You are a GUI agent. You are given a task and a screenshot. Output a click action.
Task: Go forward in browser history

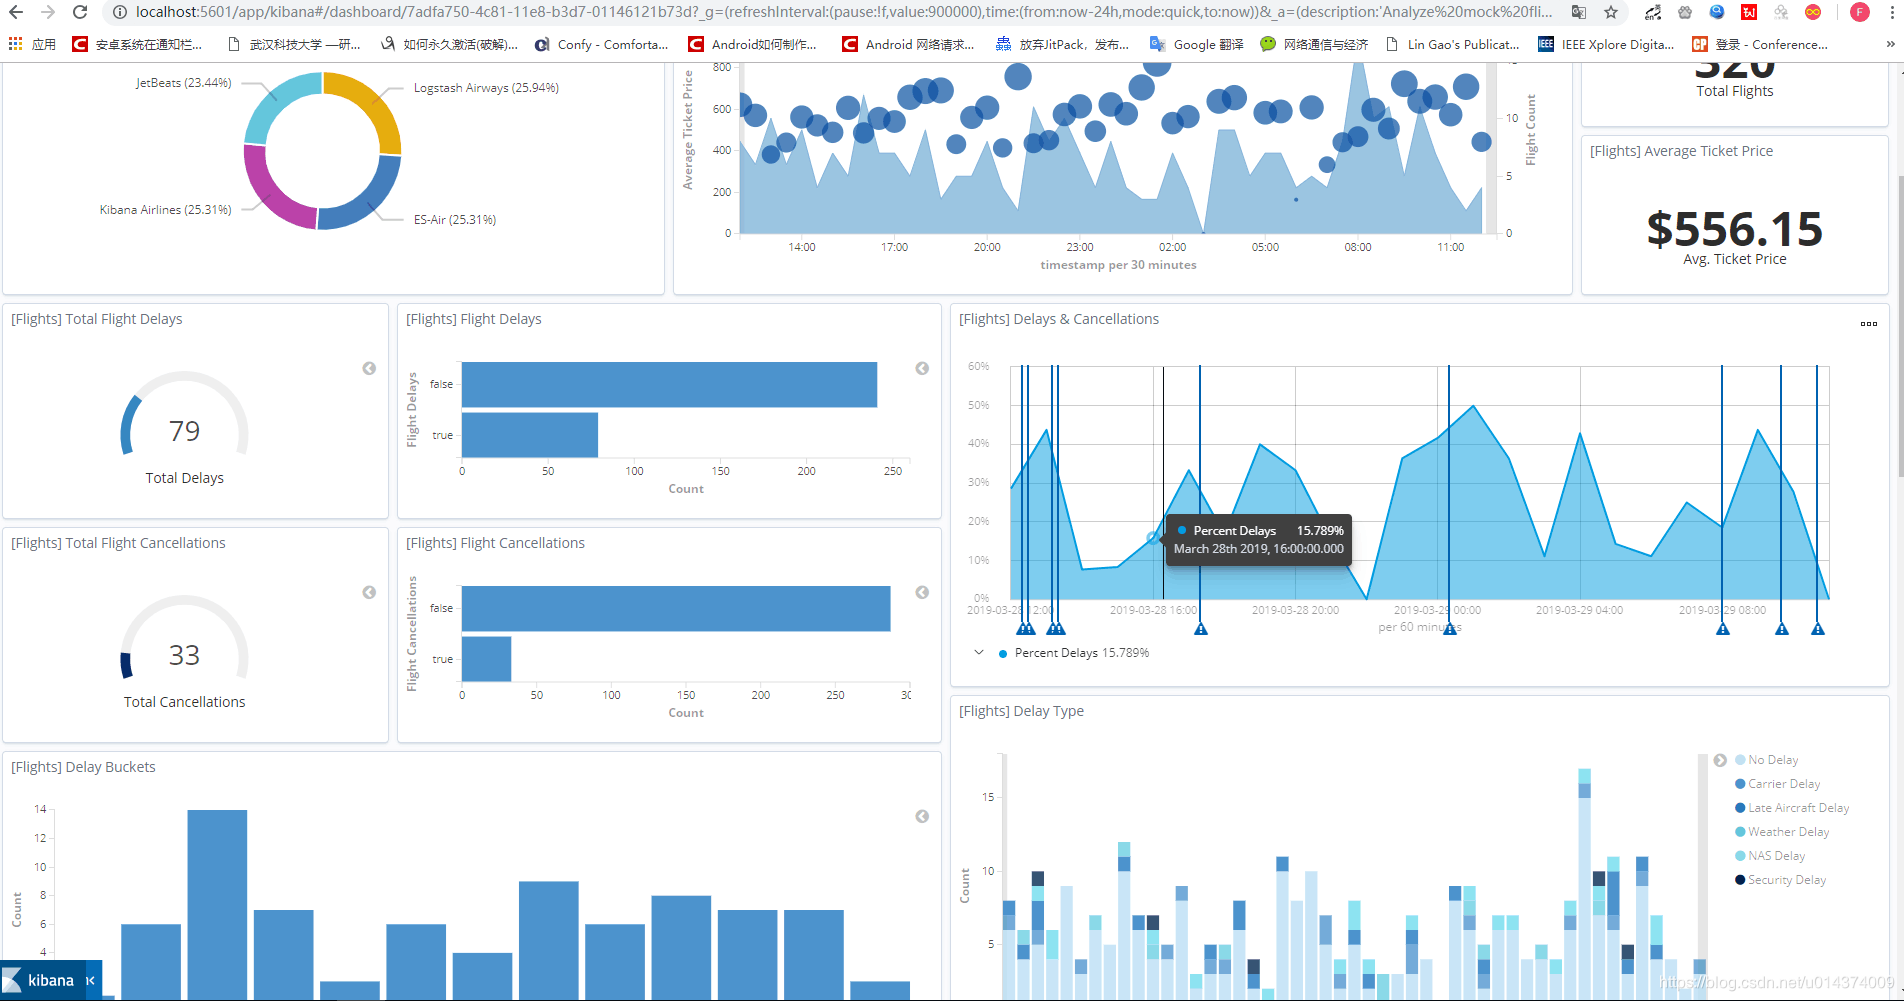48,12
